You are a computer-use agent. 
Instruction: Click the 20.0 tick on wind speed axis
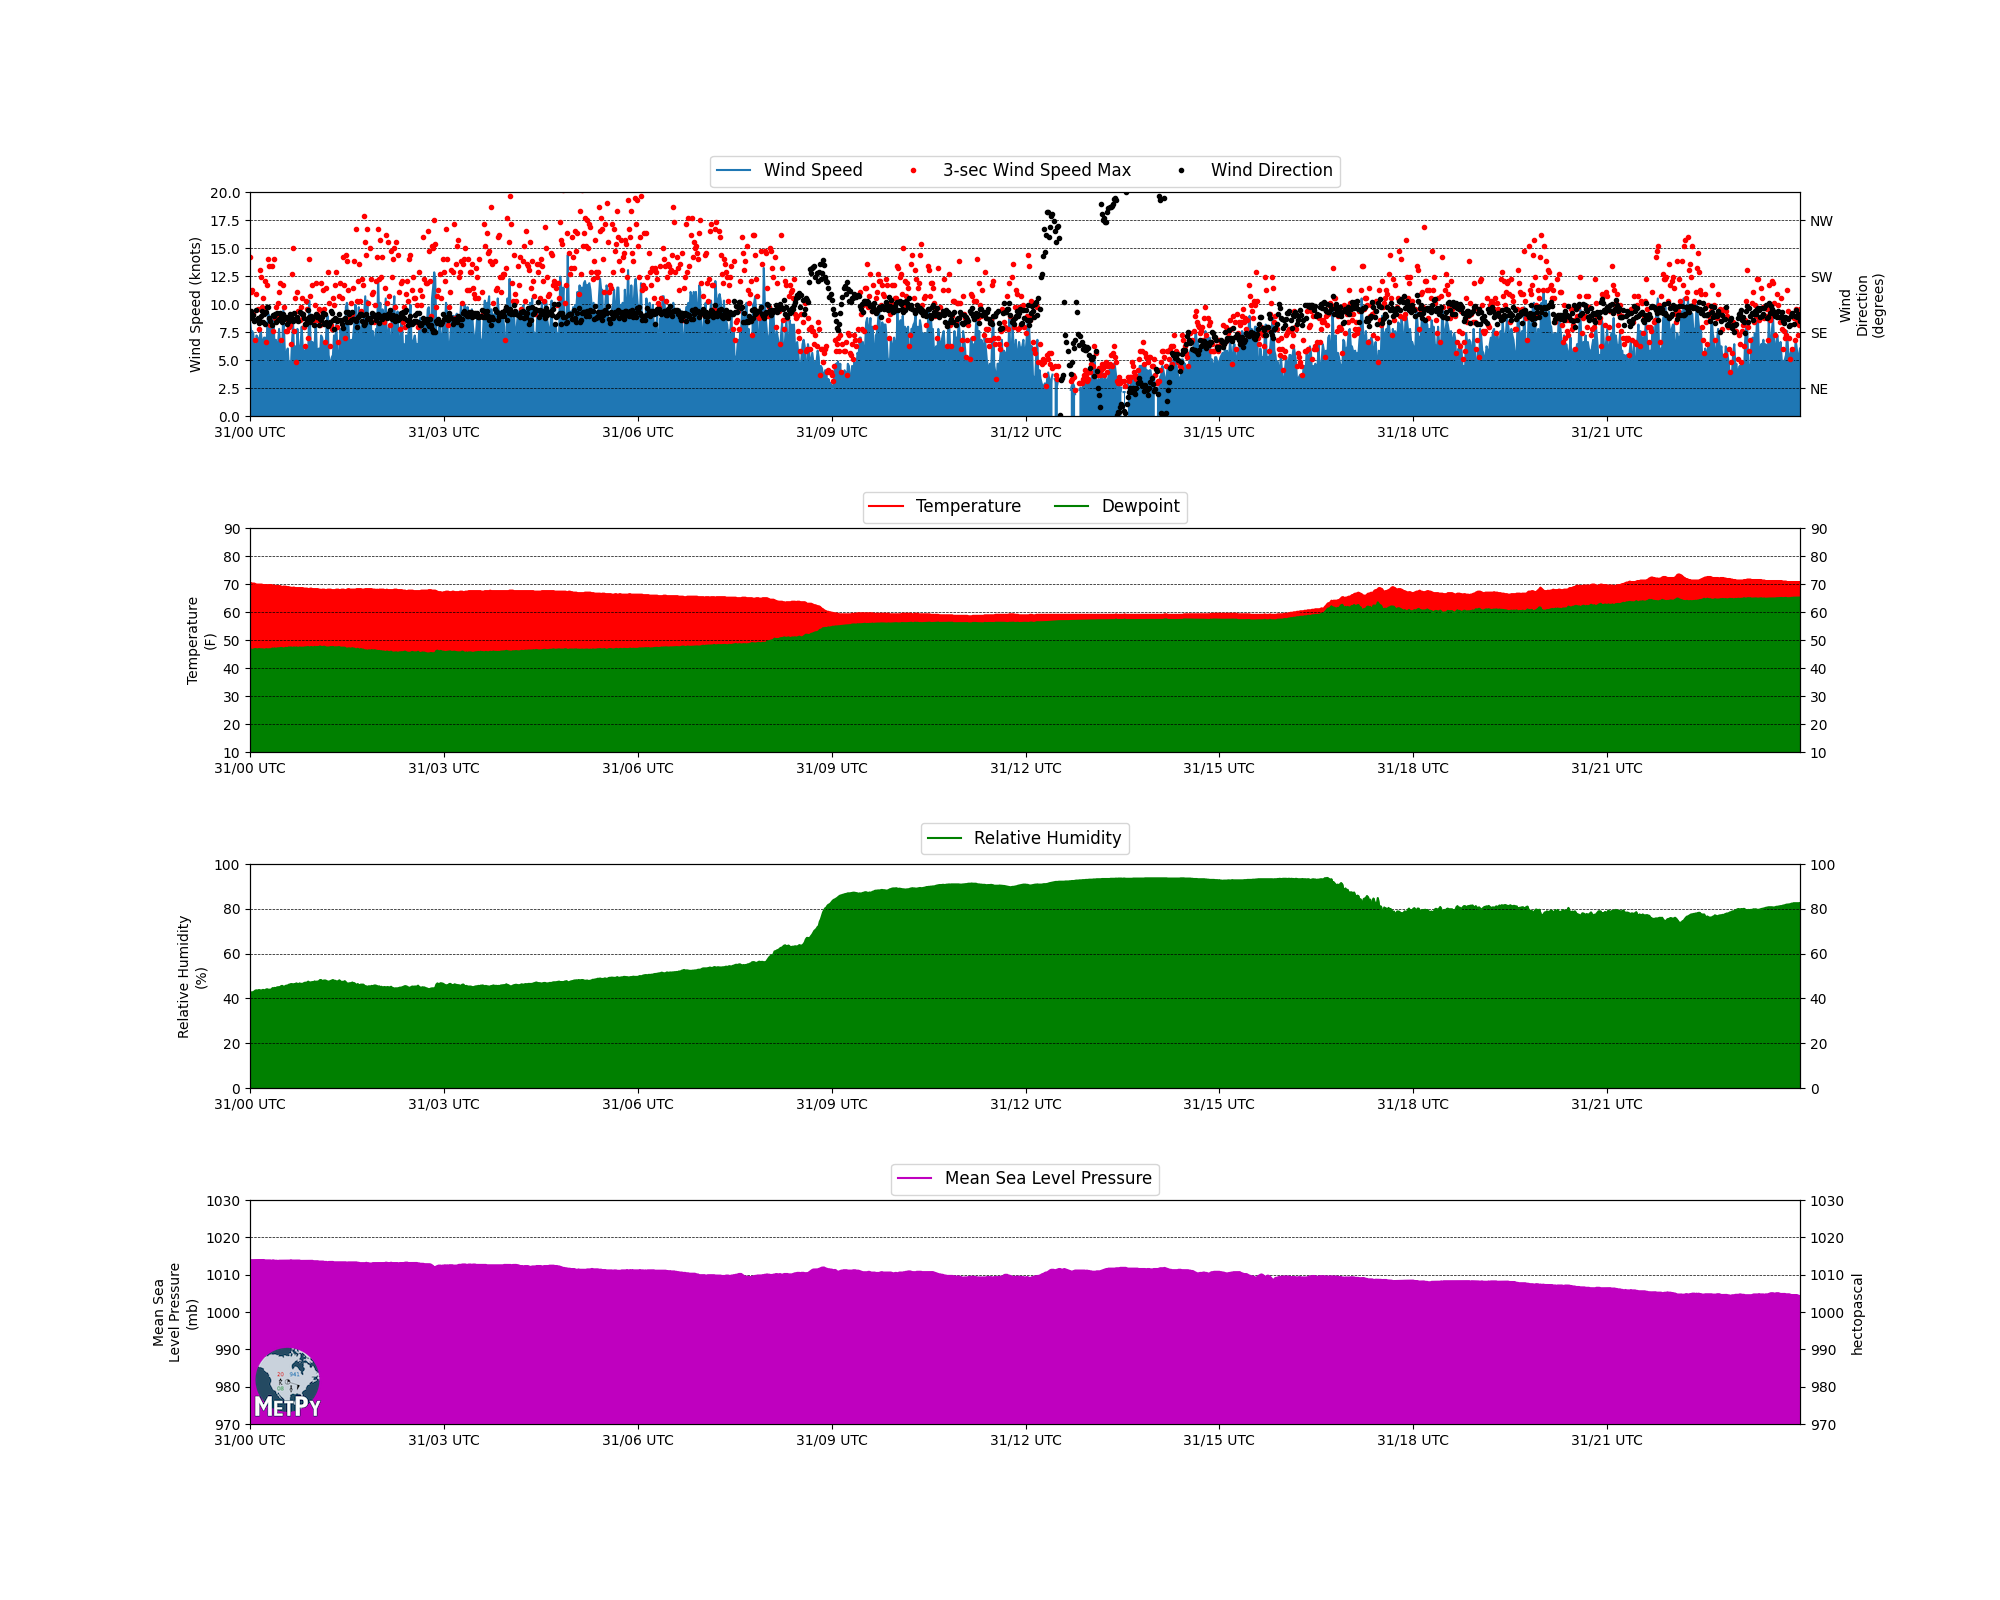(224, 193)
